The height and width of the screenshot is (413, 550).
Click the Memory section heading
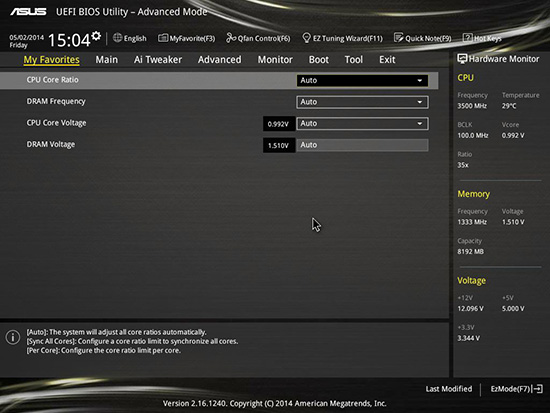(x=474, y=194)
